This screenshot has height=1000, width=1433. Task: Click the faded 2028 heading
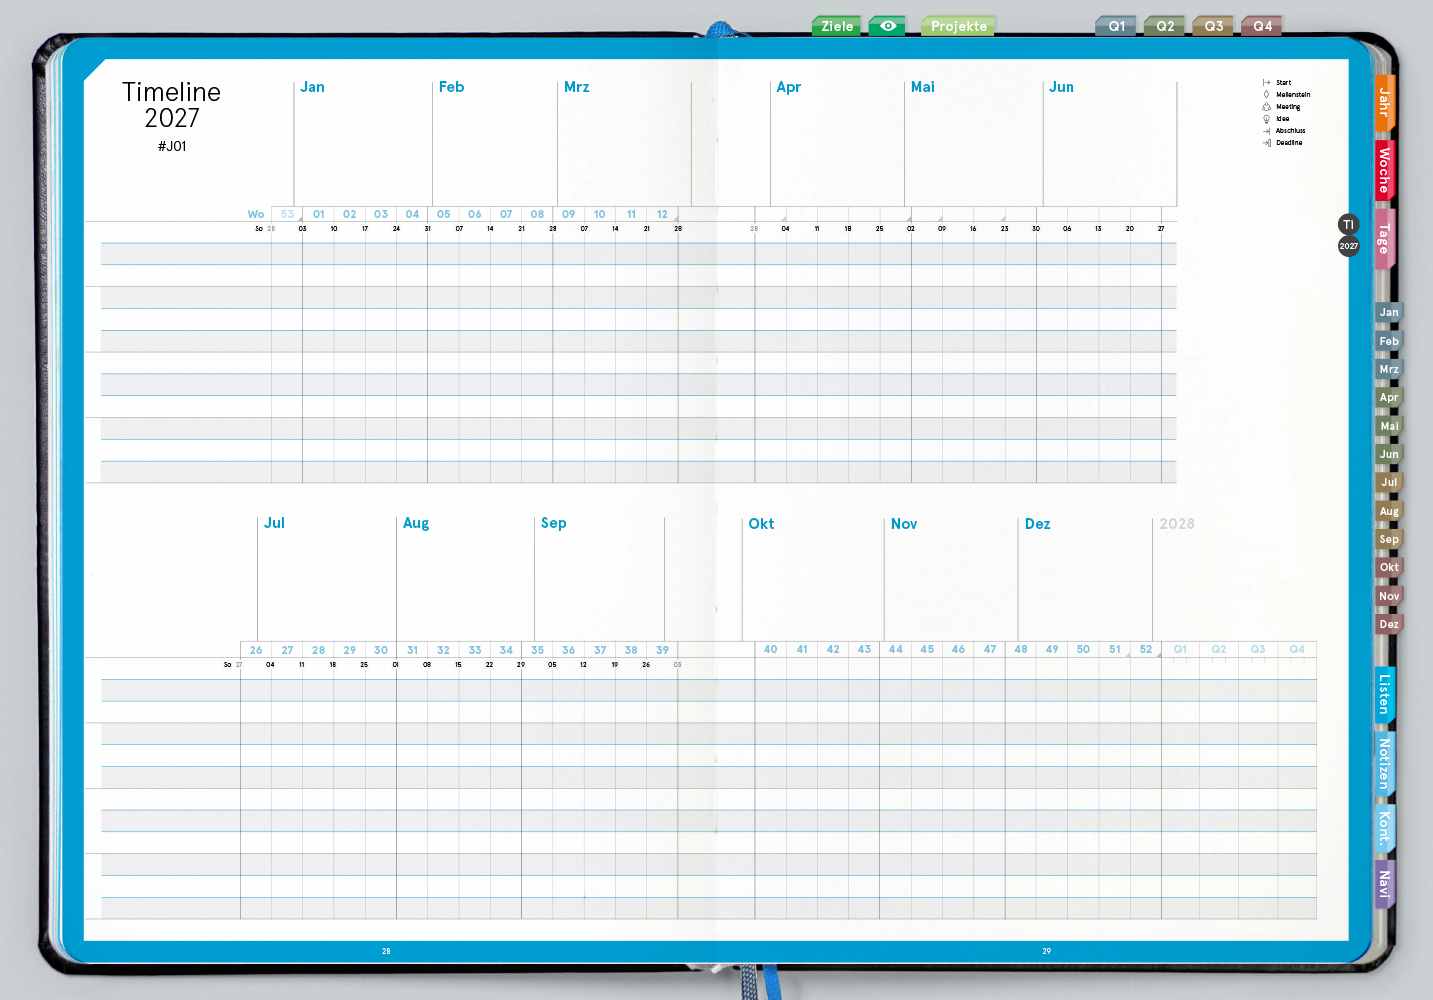tap(1177, 524)
